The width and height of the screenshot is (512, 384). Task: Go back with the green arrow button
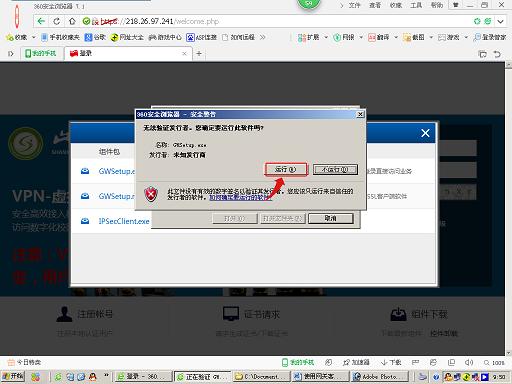coord(41,21)
